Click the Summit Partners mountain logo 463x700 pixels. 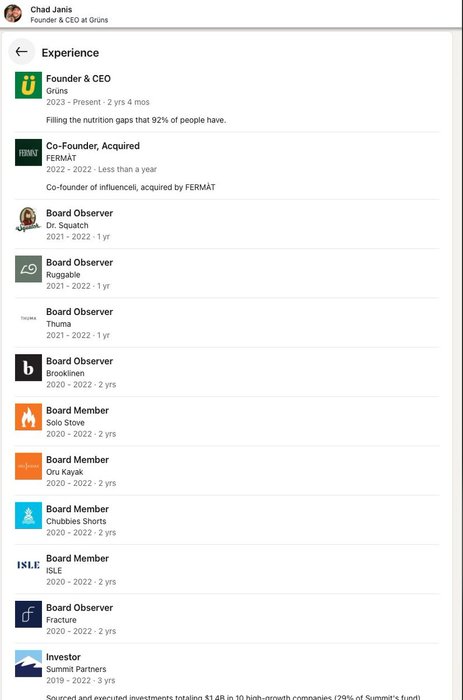[28, 664]
